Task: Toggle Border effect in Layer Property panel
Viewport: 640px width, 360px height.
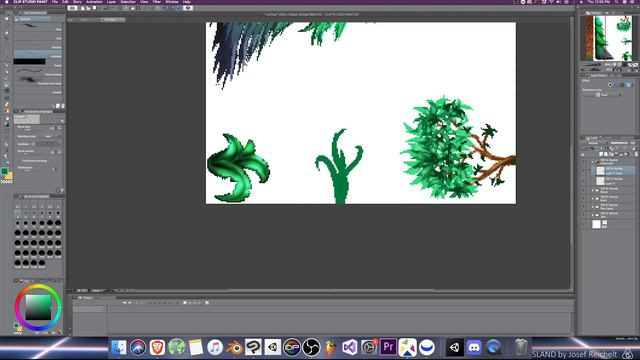Action: (610, 84)
